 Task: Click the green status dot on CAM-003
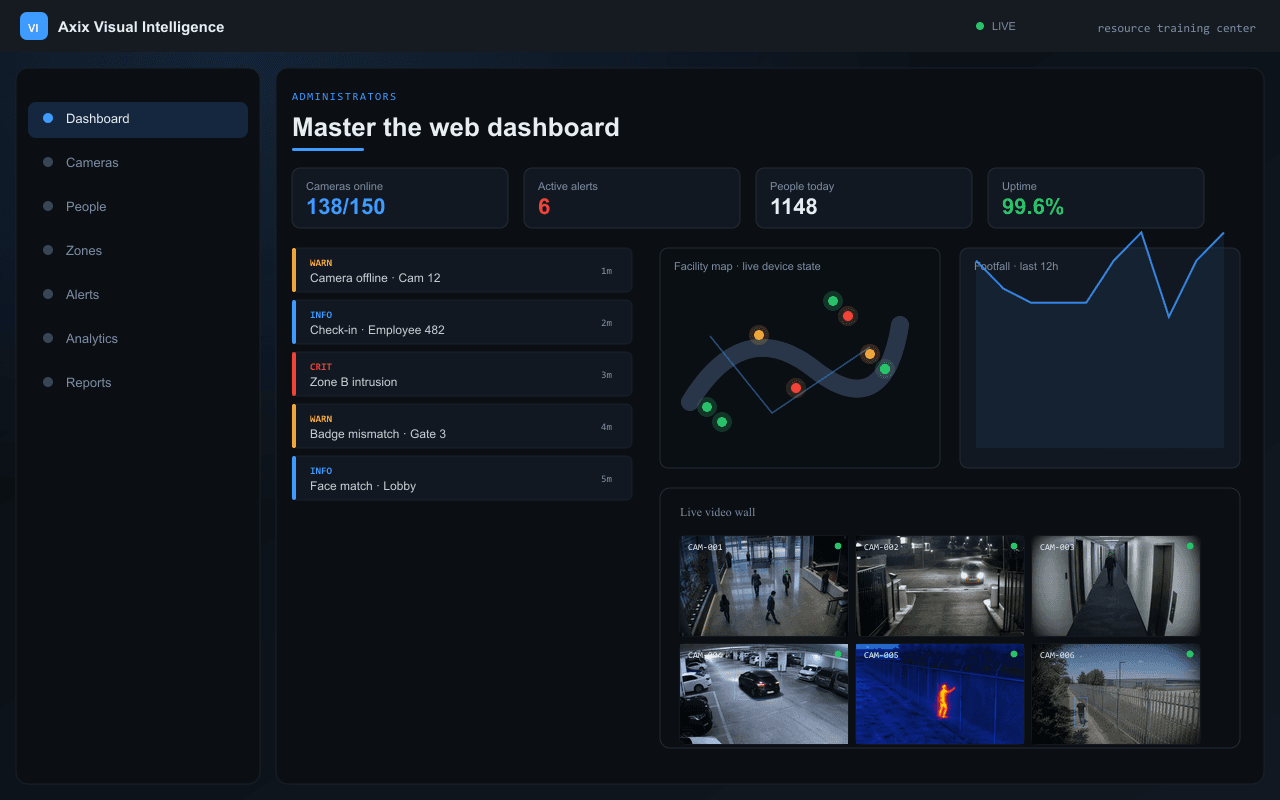(x=1190, y=546)
